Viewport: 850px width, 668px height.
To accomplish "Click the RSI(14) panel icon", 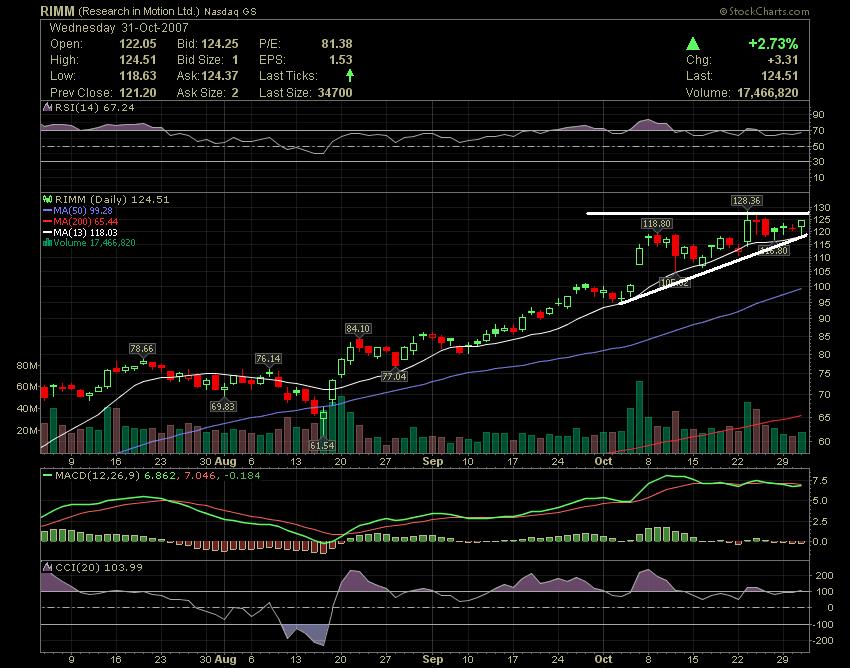I will pyautogui.click(x=48, y=108).
